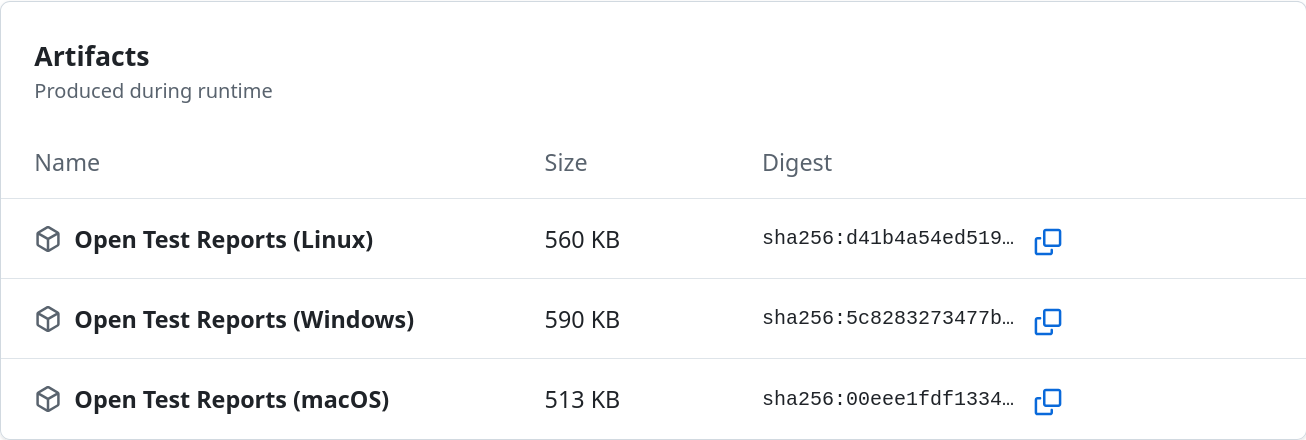
Task: Select the sha256:d41b4a54ed519 digest text
Action: [x=888, y=240]
